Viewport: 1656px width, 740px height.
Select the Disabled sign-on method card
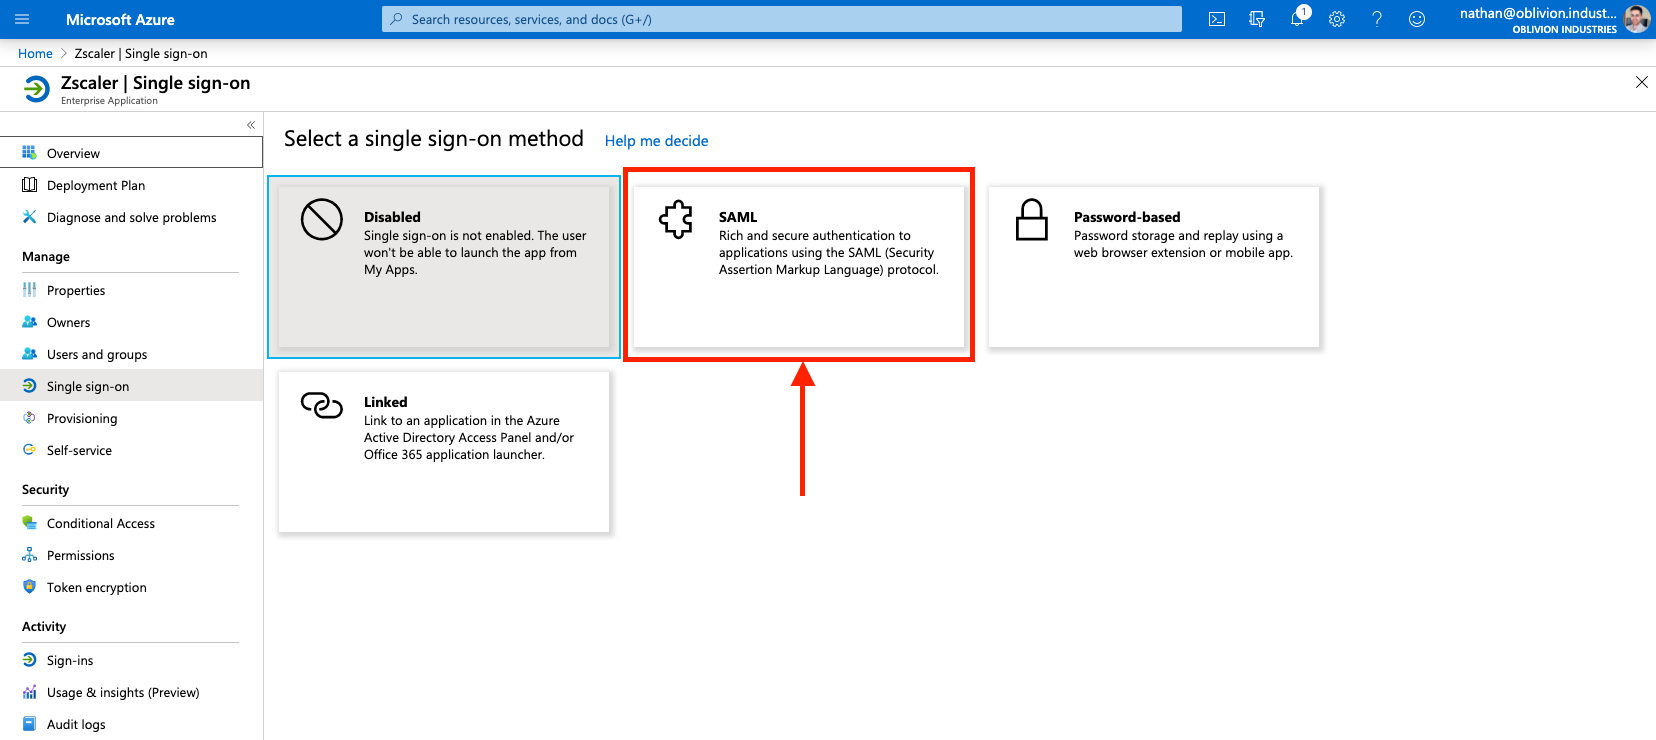pos(444,267)
